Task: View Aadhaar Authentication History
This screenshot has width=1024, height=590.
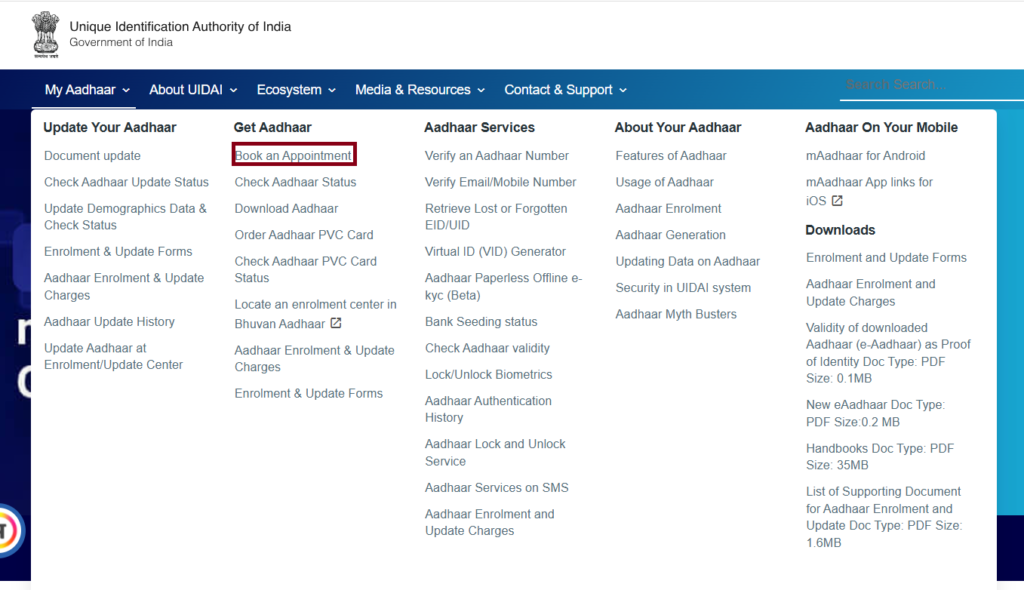Action: point(488,409)
